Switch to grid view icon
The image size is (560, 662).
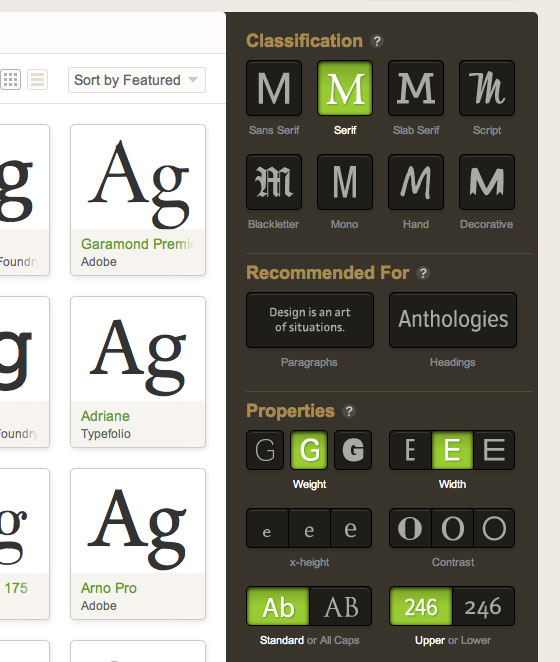click(x=11, y=79)
